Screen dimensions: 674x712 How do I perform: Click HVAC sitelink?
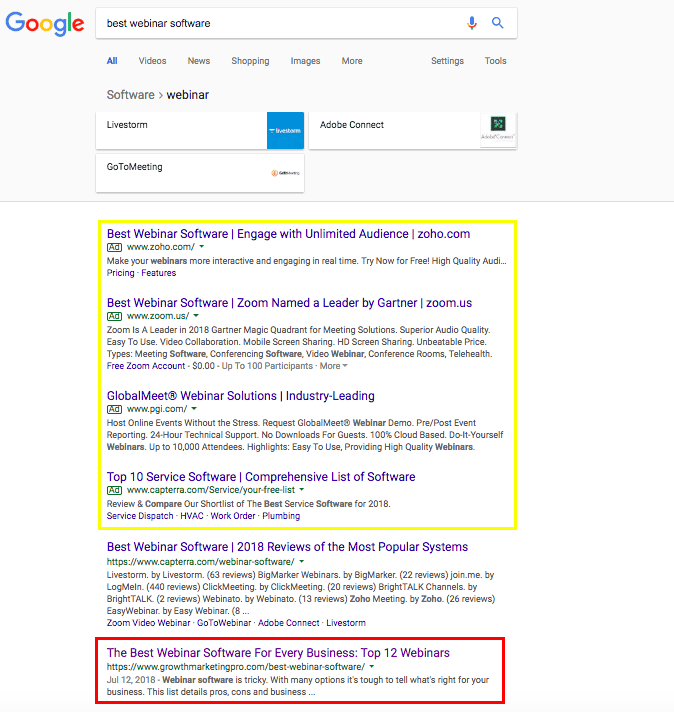click(x=192, y=516)
